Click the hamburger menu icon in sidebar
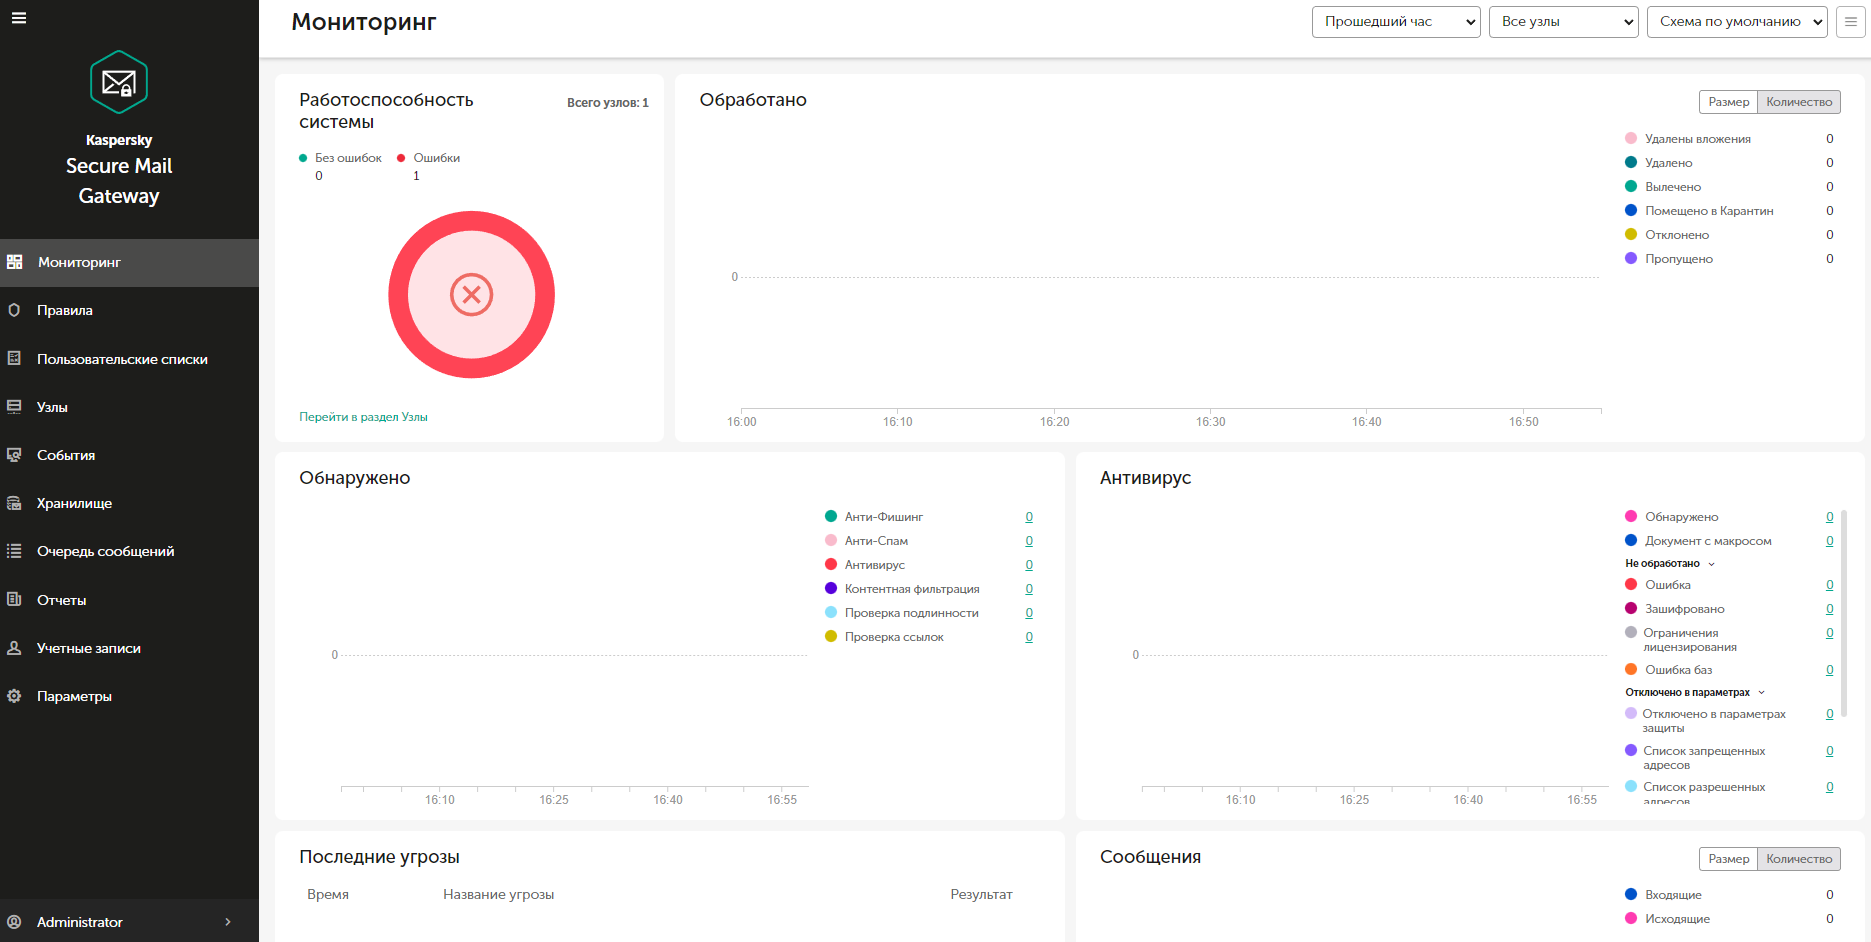 pyautogui.click(x=19, y=17)
